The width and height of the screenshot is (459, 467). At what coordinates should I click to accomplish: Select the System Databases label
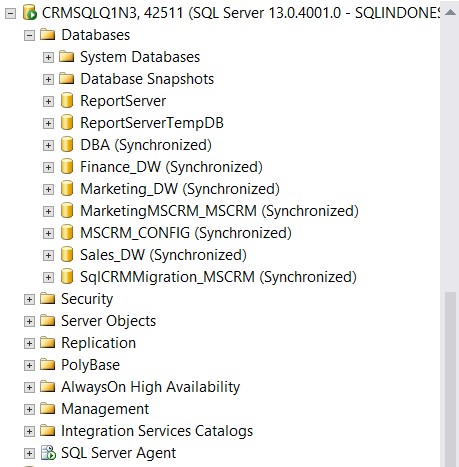(140, 57)
